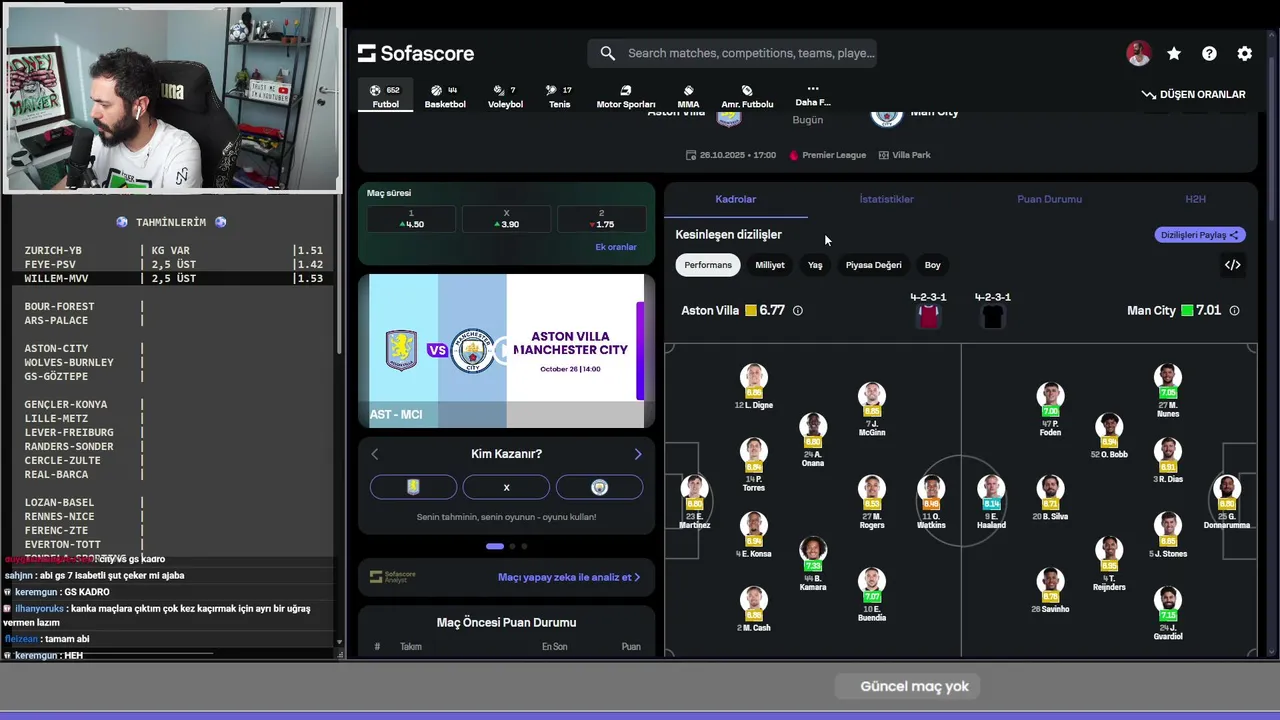1280x720 pixels.
Task: Open player R. Dias on the pitch
Action: coord(1168,462)
